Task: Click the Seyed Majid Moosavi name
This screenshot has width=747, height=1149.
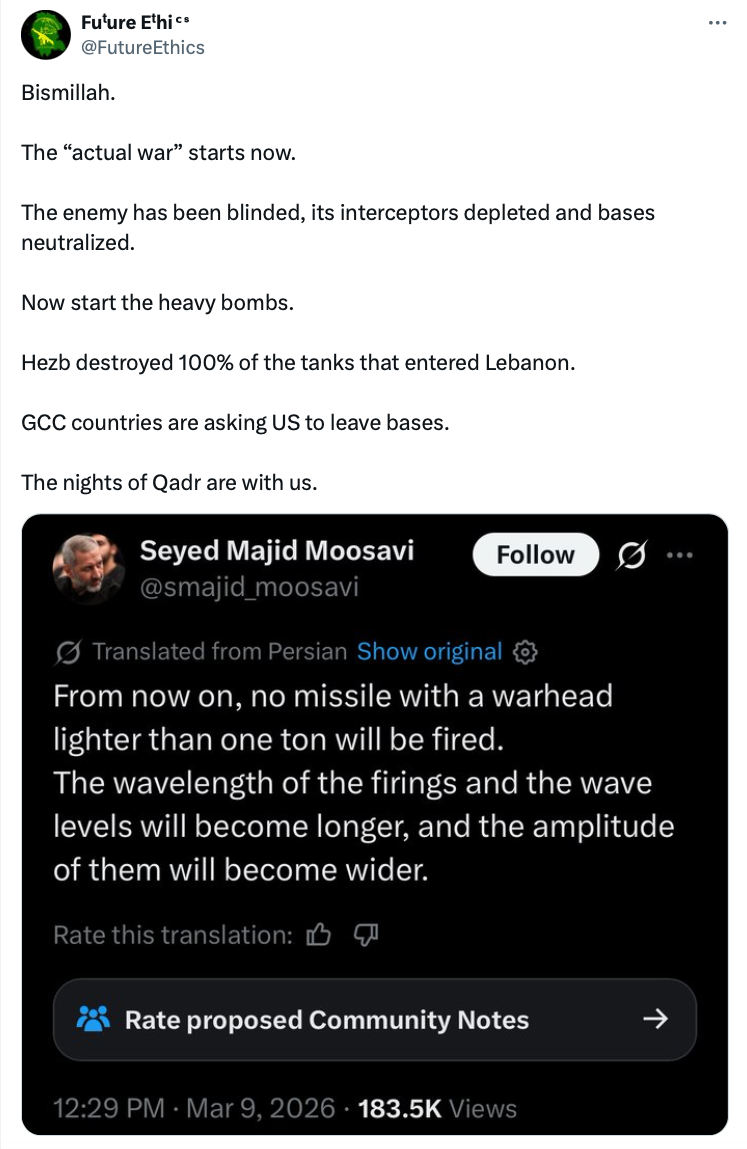Action: [277, 550]
